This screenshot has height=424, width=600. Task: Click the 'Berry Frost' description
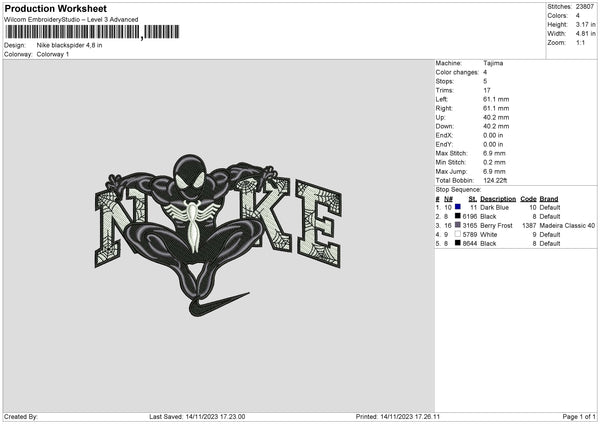pyautogui.click(x=496, y=225)
